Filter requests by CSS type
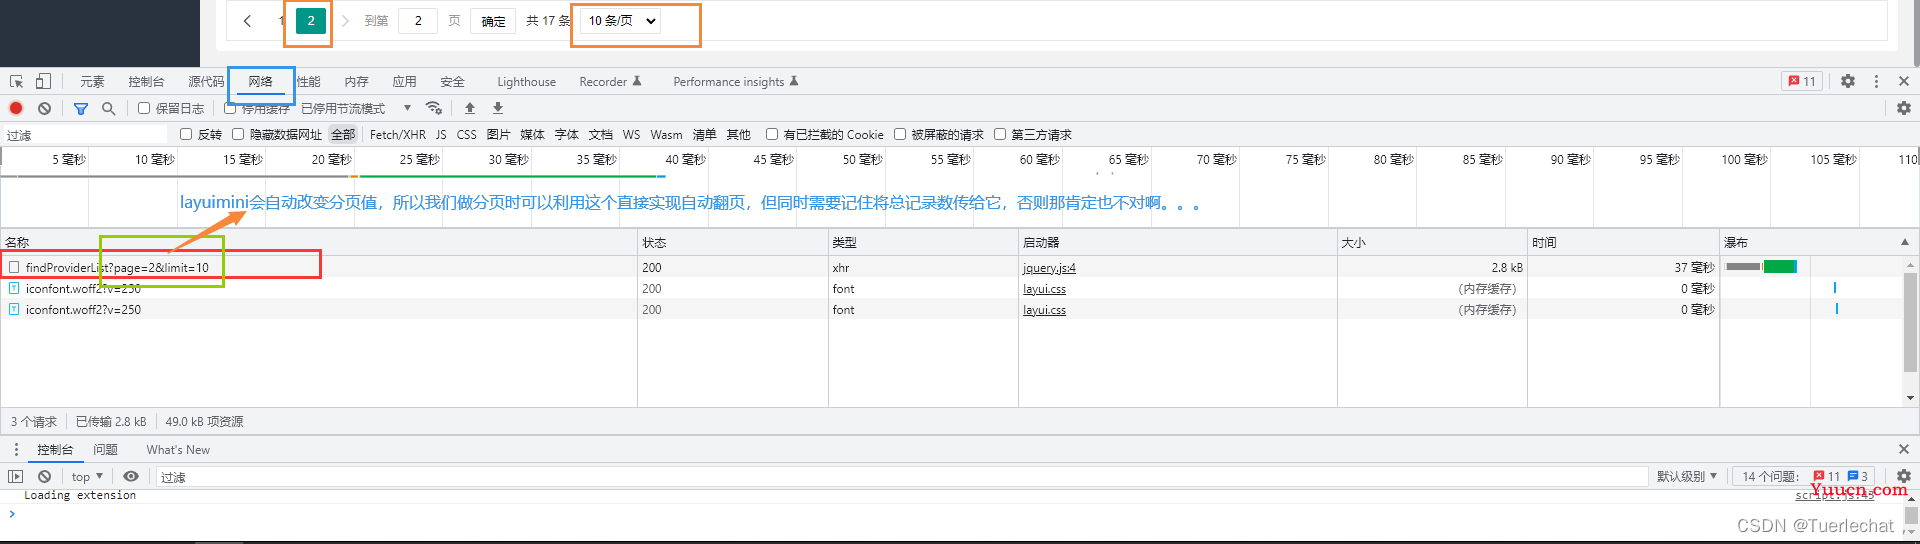The image size is (1920, 544). (x=467, y=134)
